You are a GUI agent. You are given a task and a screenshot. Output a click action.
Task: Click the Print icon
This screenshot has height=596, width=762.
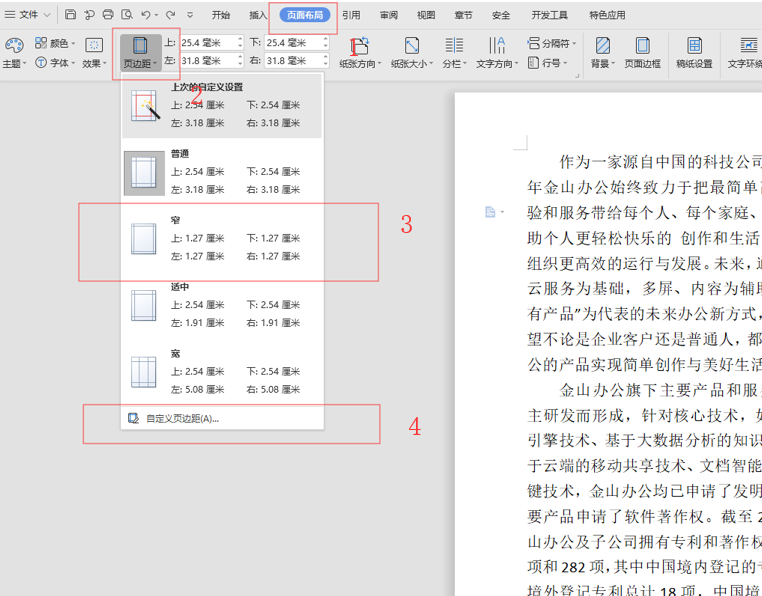[x=108, y=15]
